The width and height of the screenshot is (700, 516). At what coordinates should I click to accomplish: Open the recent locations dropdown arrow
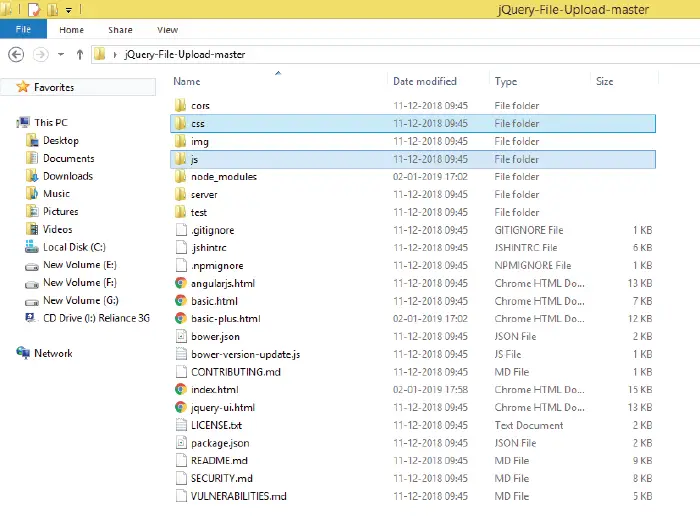(61, 54)
